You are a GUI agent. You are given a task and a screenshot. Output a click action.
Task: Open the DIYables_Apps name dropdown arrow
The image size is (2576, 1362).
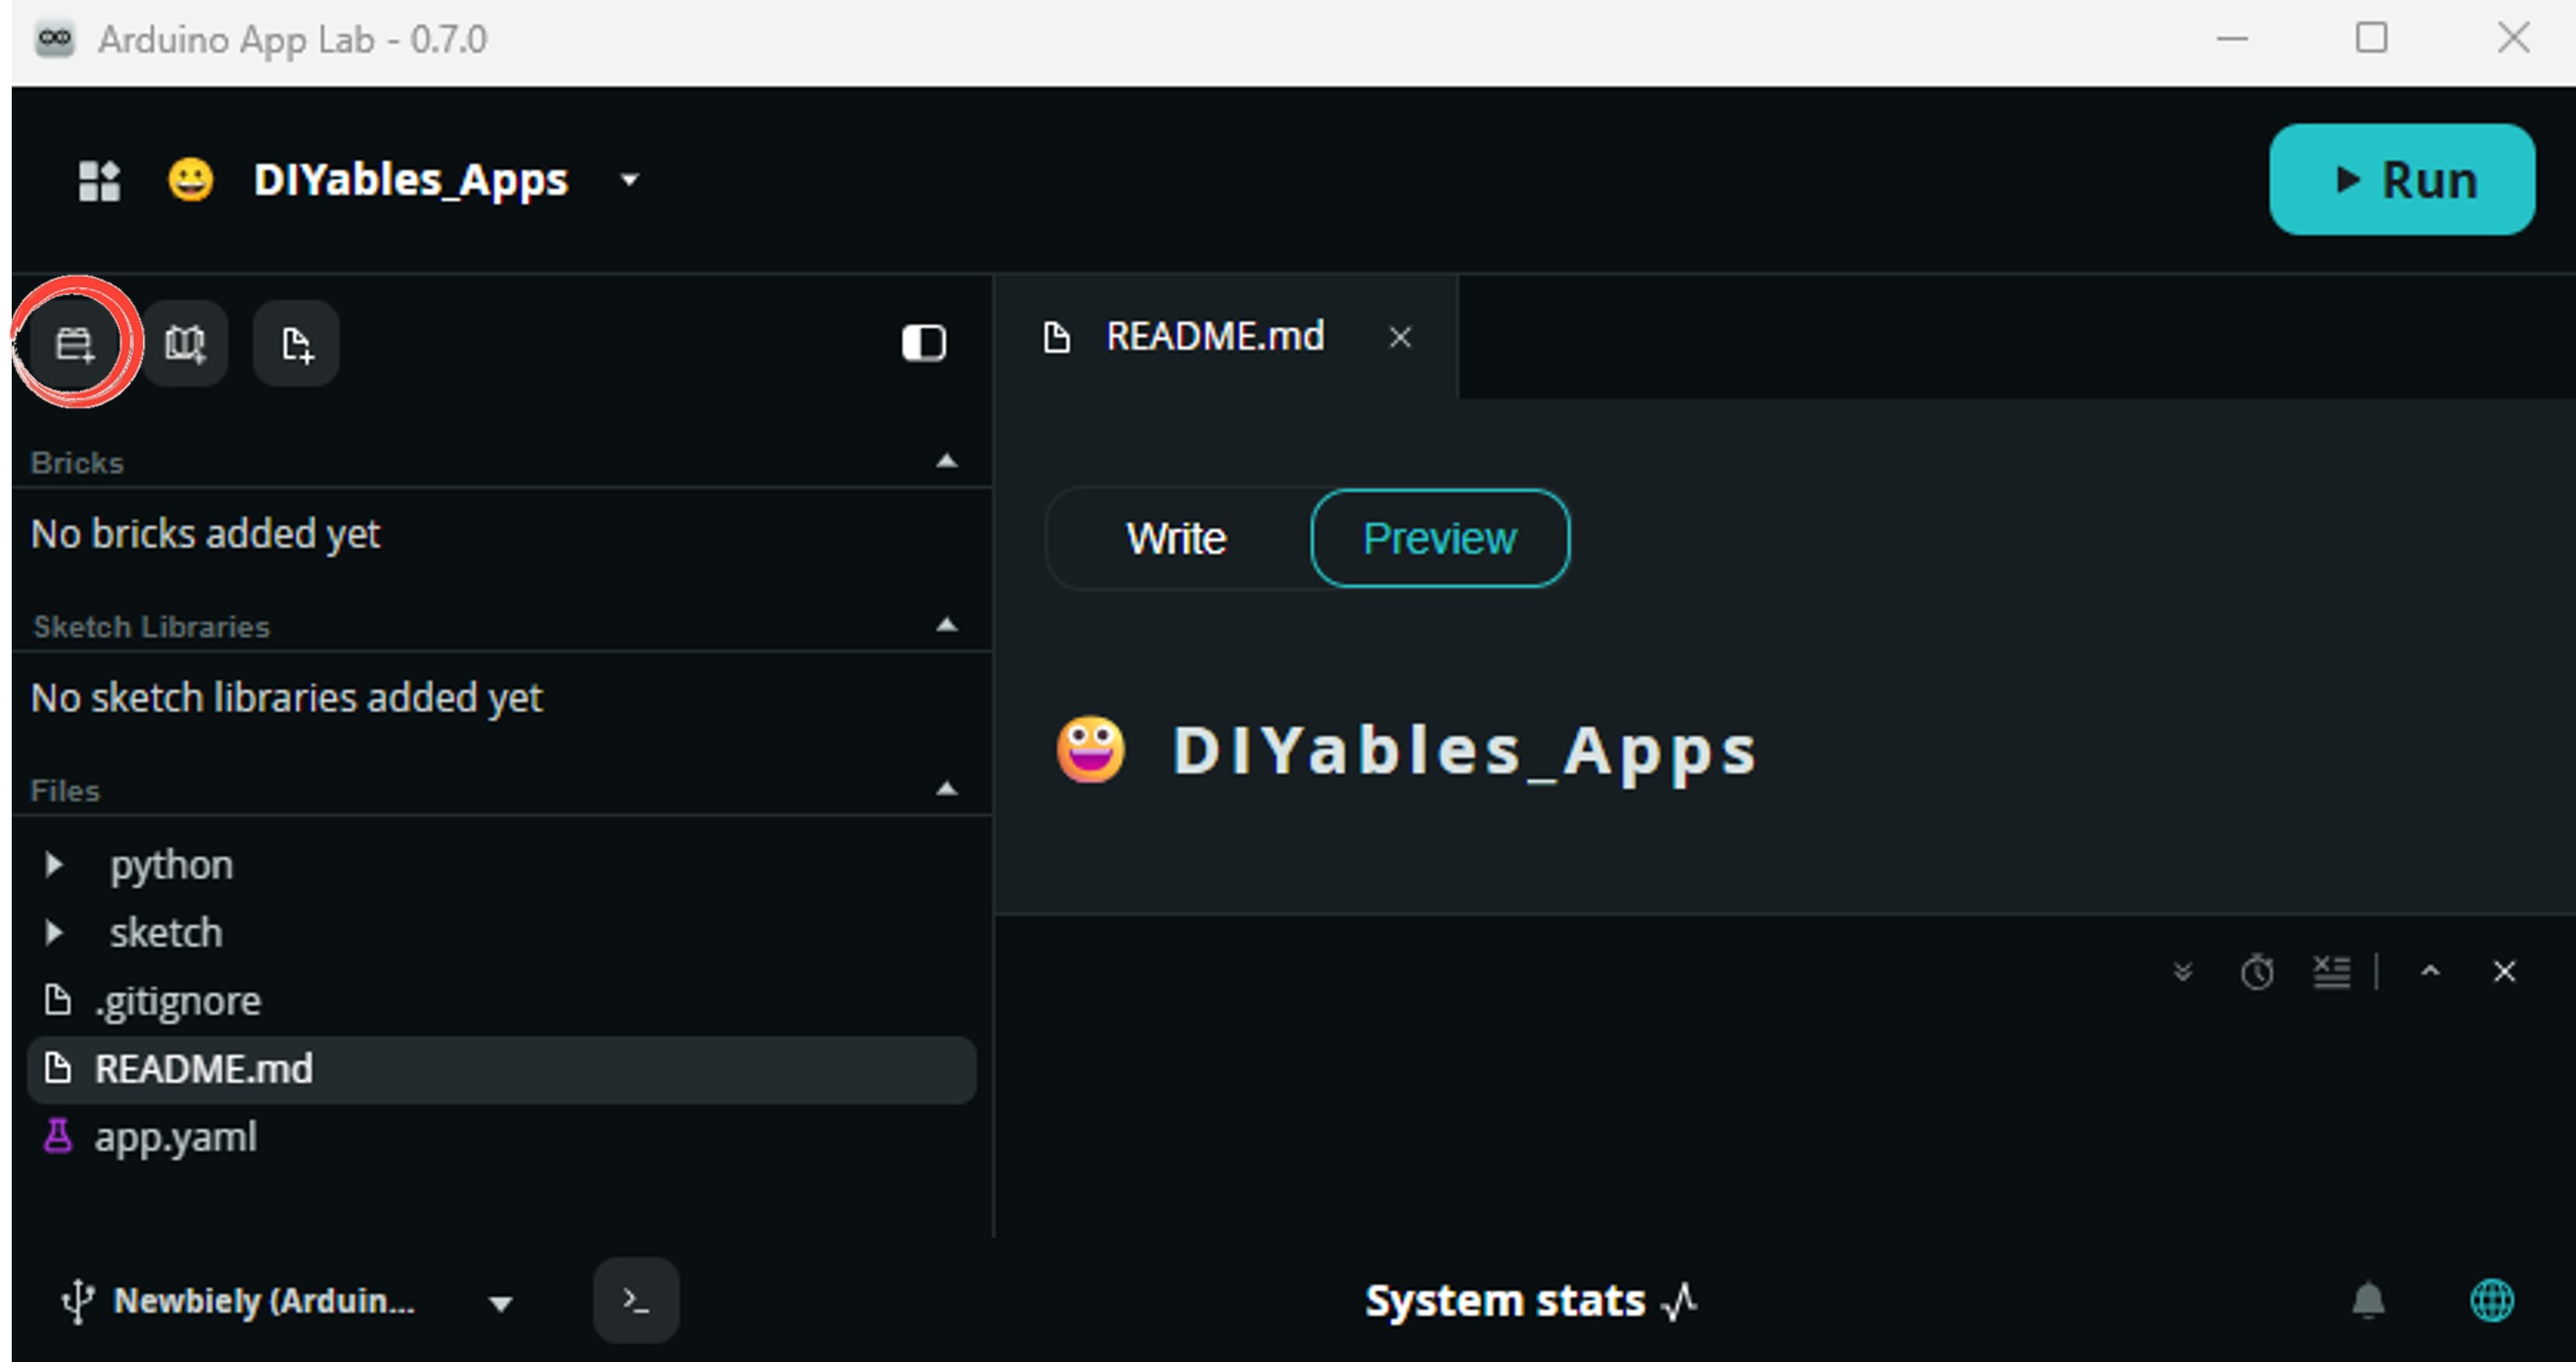pos(629,181)
